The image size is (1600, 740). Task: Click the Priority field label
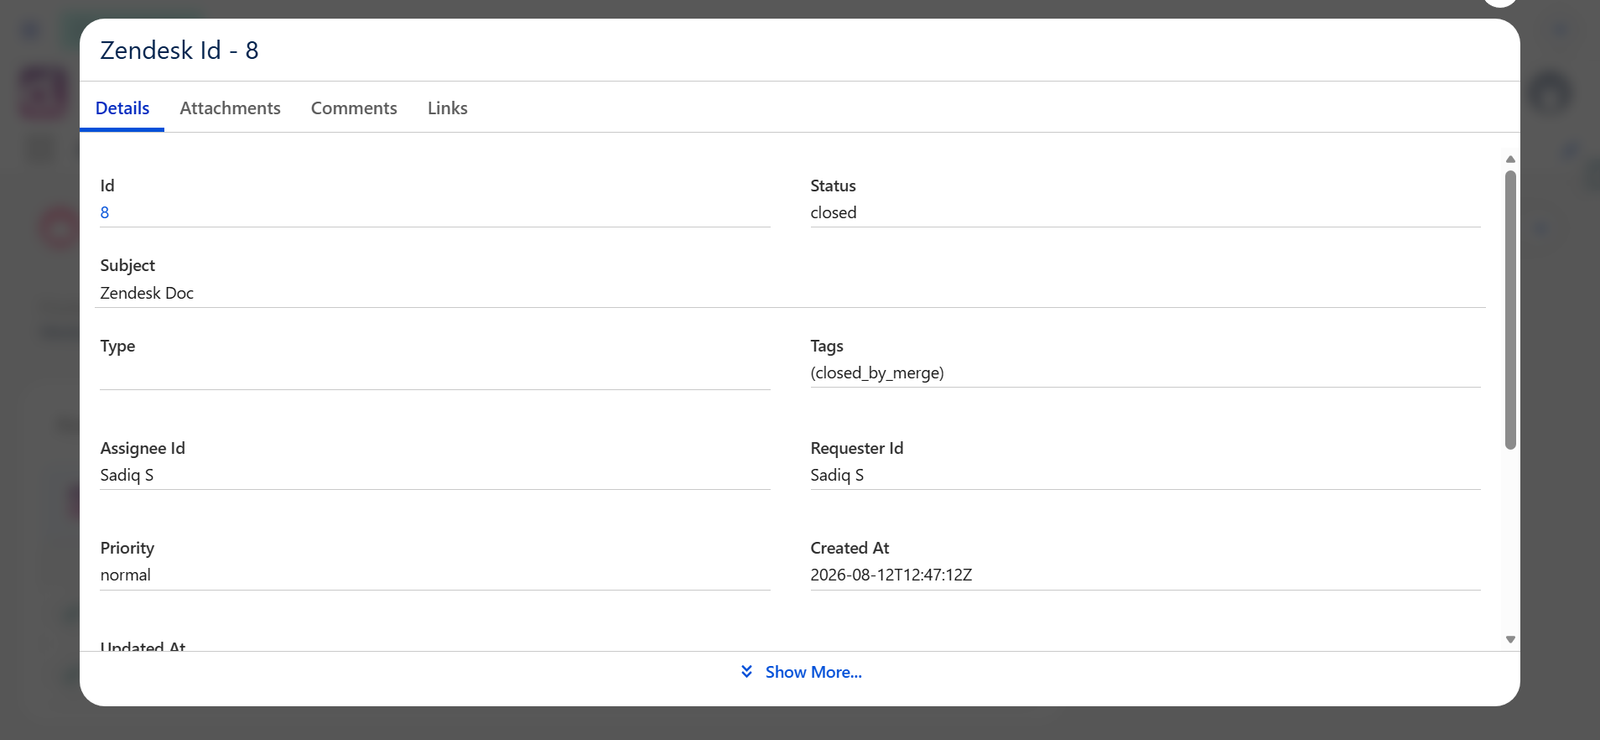point(127,548)
